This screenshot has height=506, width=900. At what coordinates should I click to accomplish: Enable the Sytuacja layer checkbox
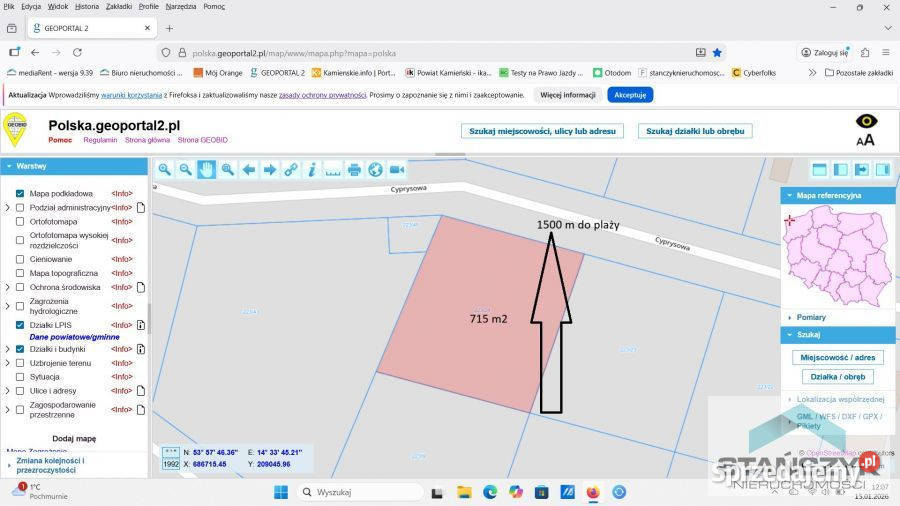(x=20, y=377)
